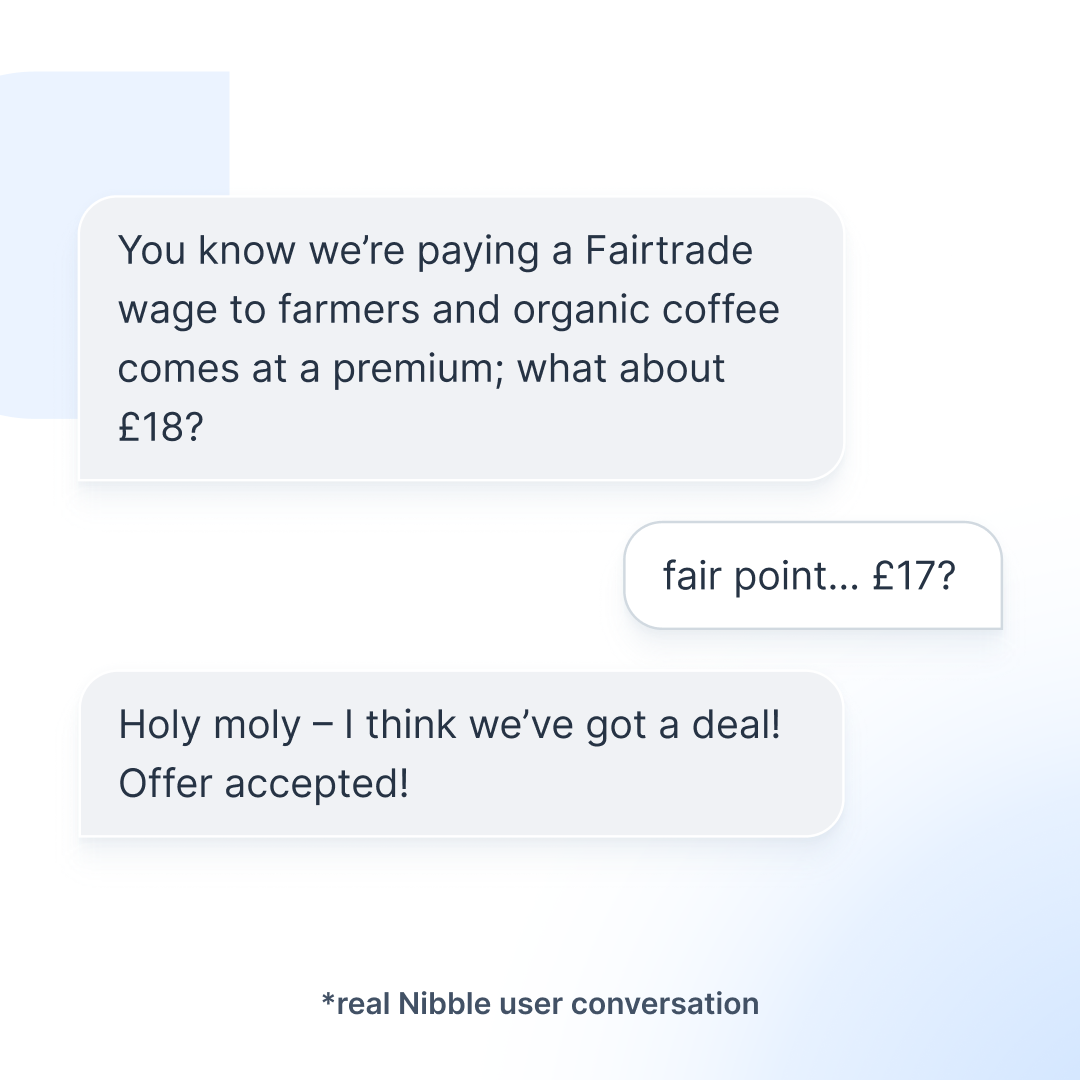This screenshot has width=1080, height=1080.
Task: Click the "Offer accepted!" text
Action: 264,783
